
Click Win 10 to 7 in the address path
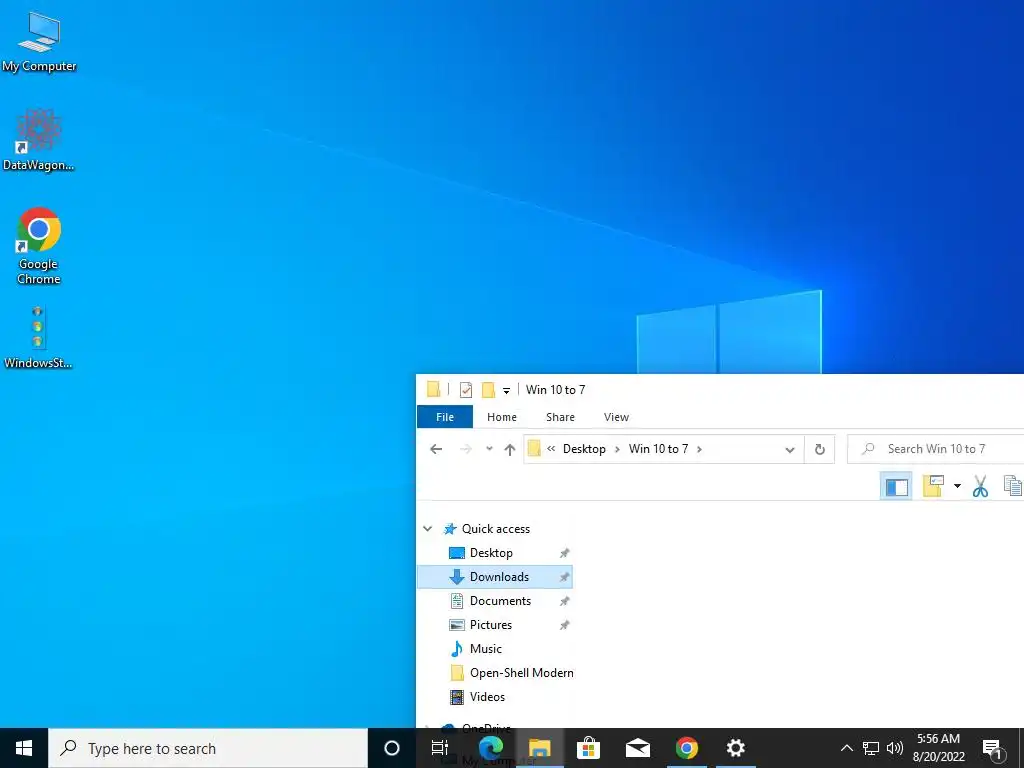(x=658, y=449)
